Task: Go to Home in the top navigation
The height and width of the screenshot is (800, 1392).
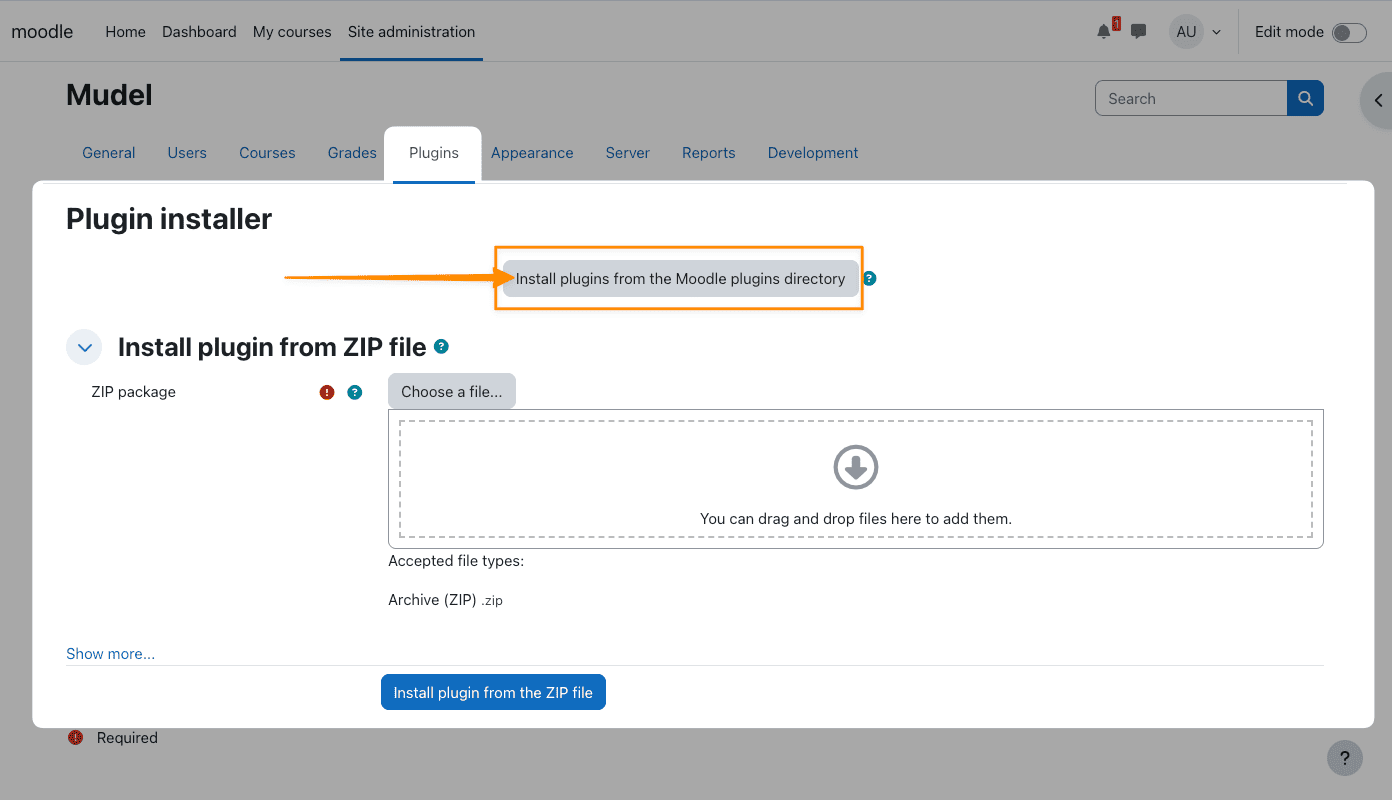Action: click(125, 32)
